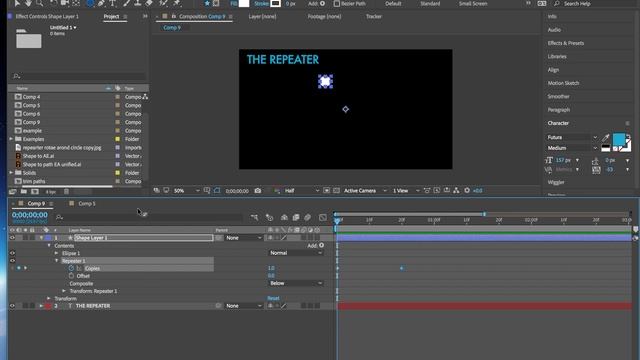The height and width of the screenshot is (360, 640).
Task: Open the Project panel tab
Action: pos(111,16)
